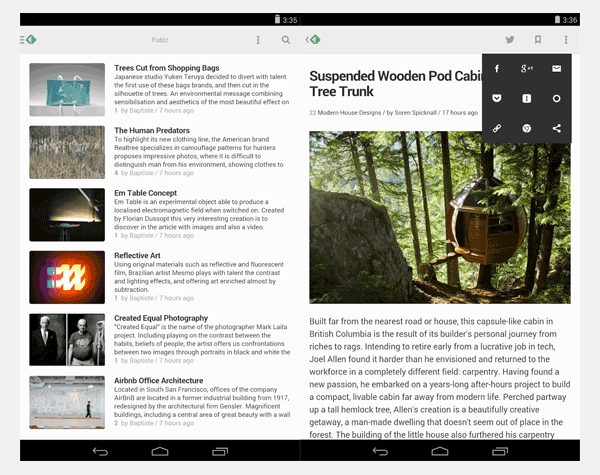Copy article link using chain icon
This screenshot has width=600, height=475.
coord(497,129)
